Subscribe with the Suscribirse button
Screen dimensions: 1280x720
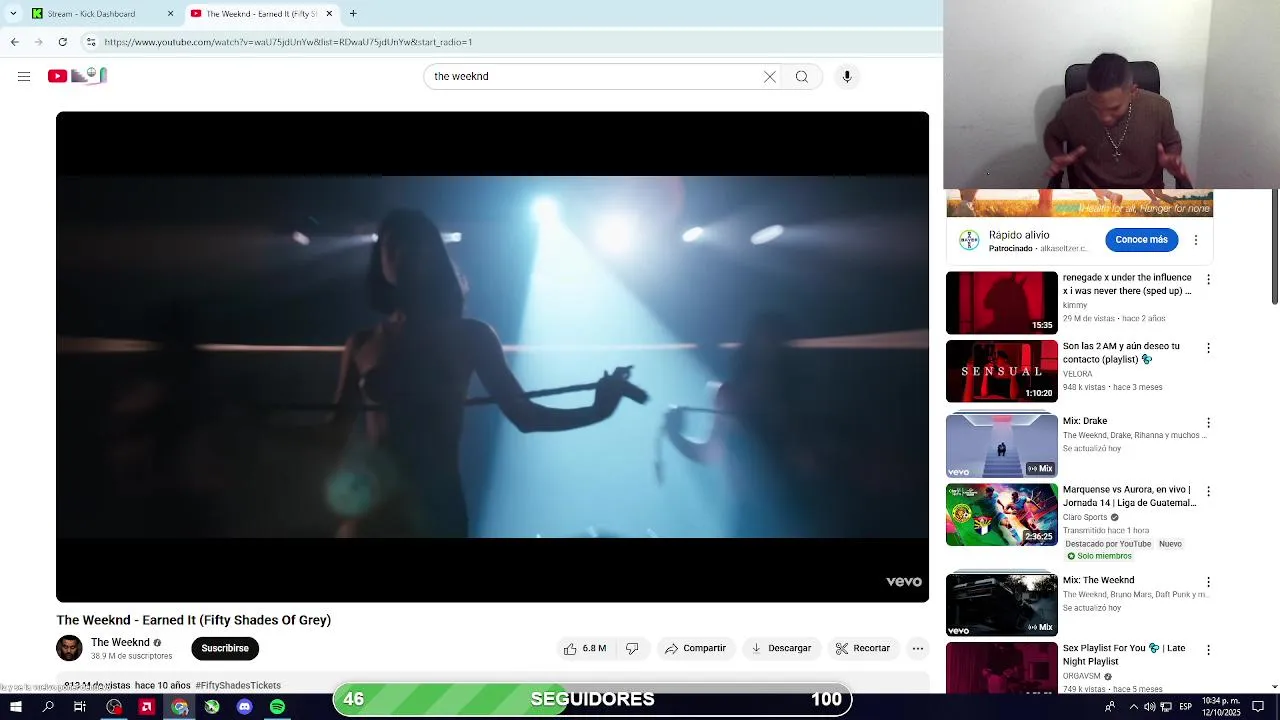(x=225, y=648)
